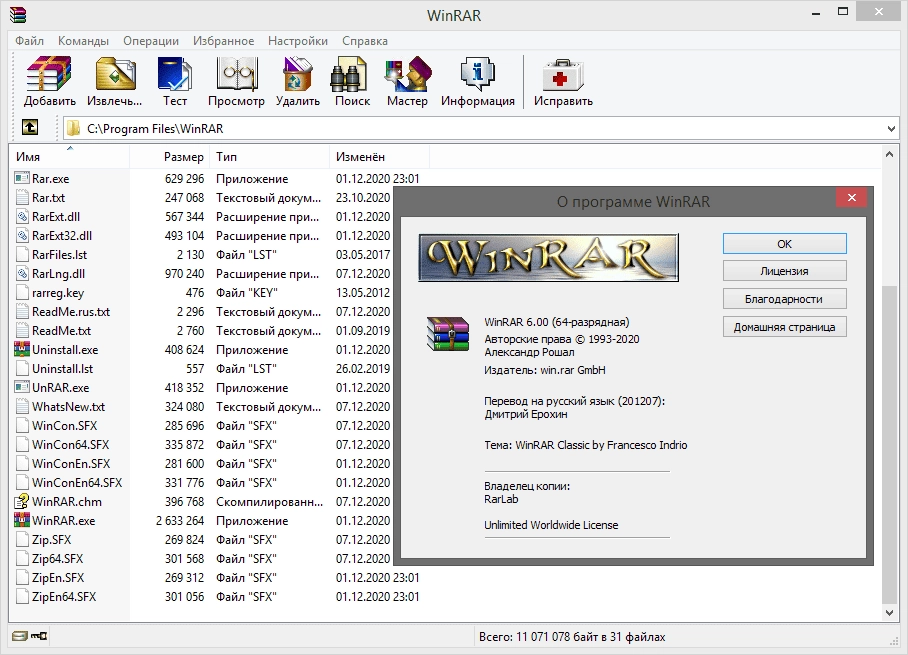Click the Извлечь (Extract) toolbar icon

(x=115, y=74)
